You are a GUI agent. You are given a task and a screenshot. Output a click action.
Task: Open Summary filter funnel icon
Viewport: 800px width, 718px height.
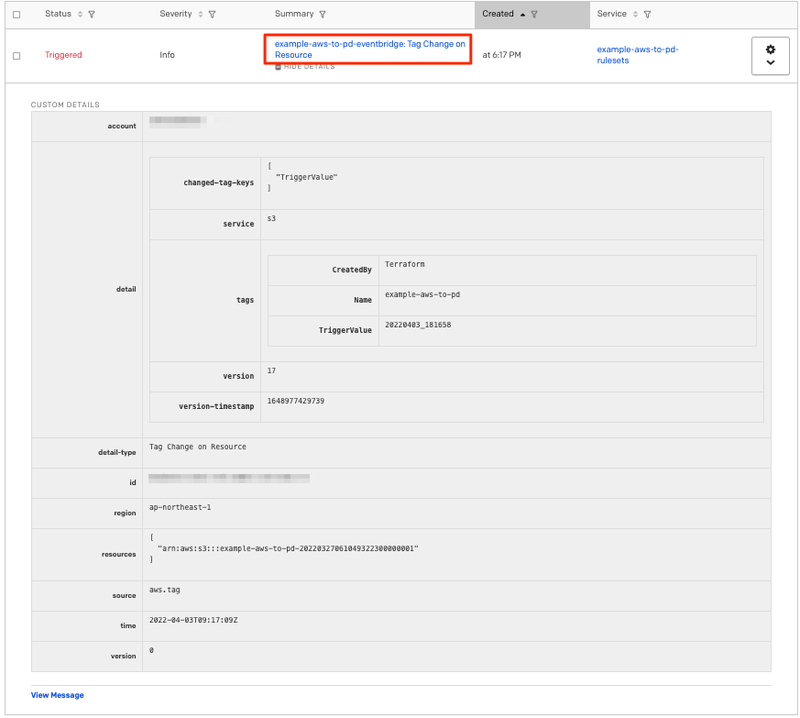click(x=322, y=14)
